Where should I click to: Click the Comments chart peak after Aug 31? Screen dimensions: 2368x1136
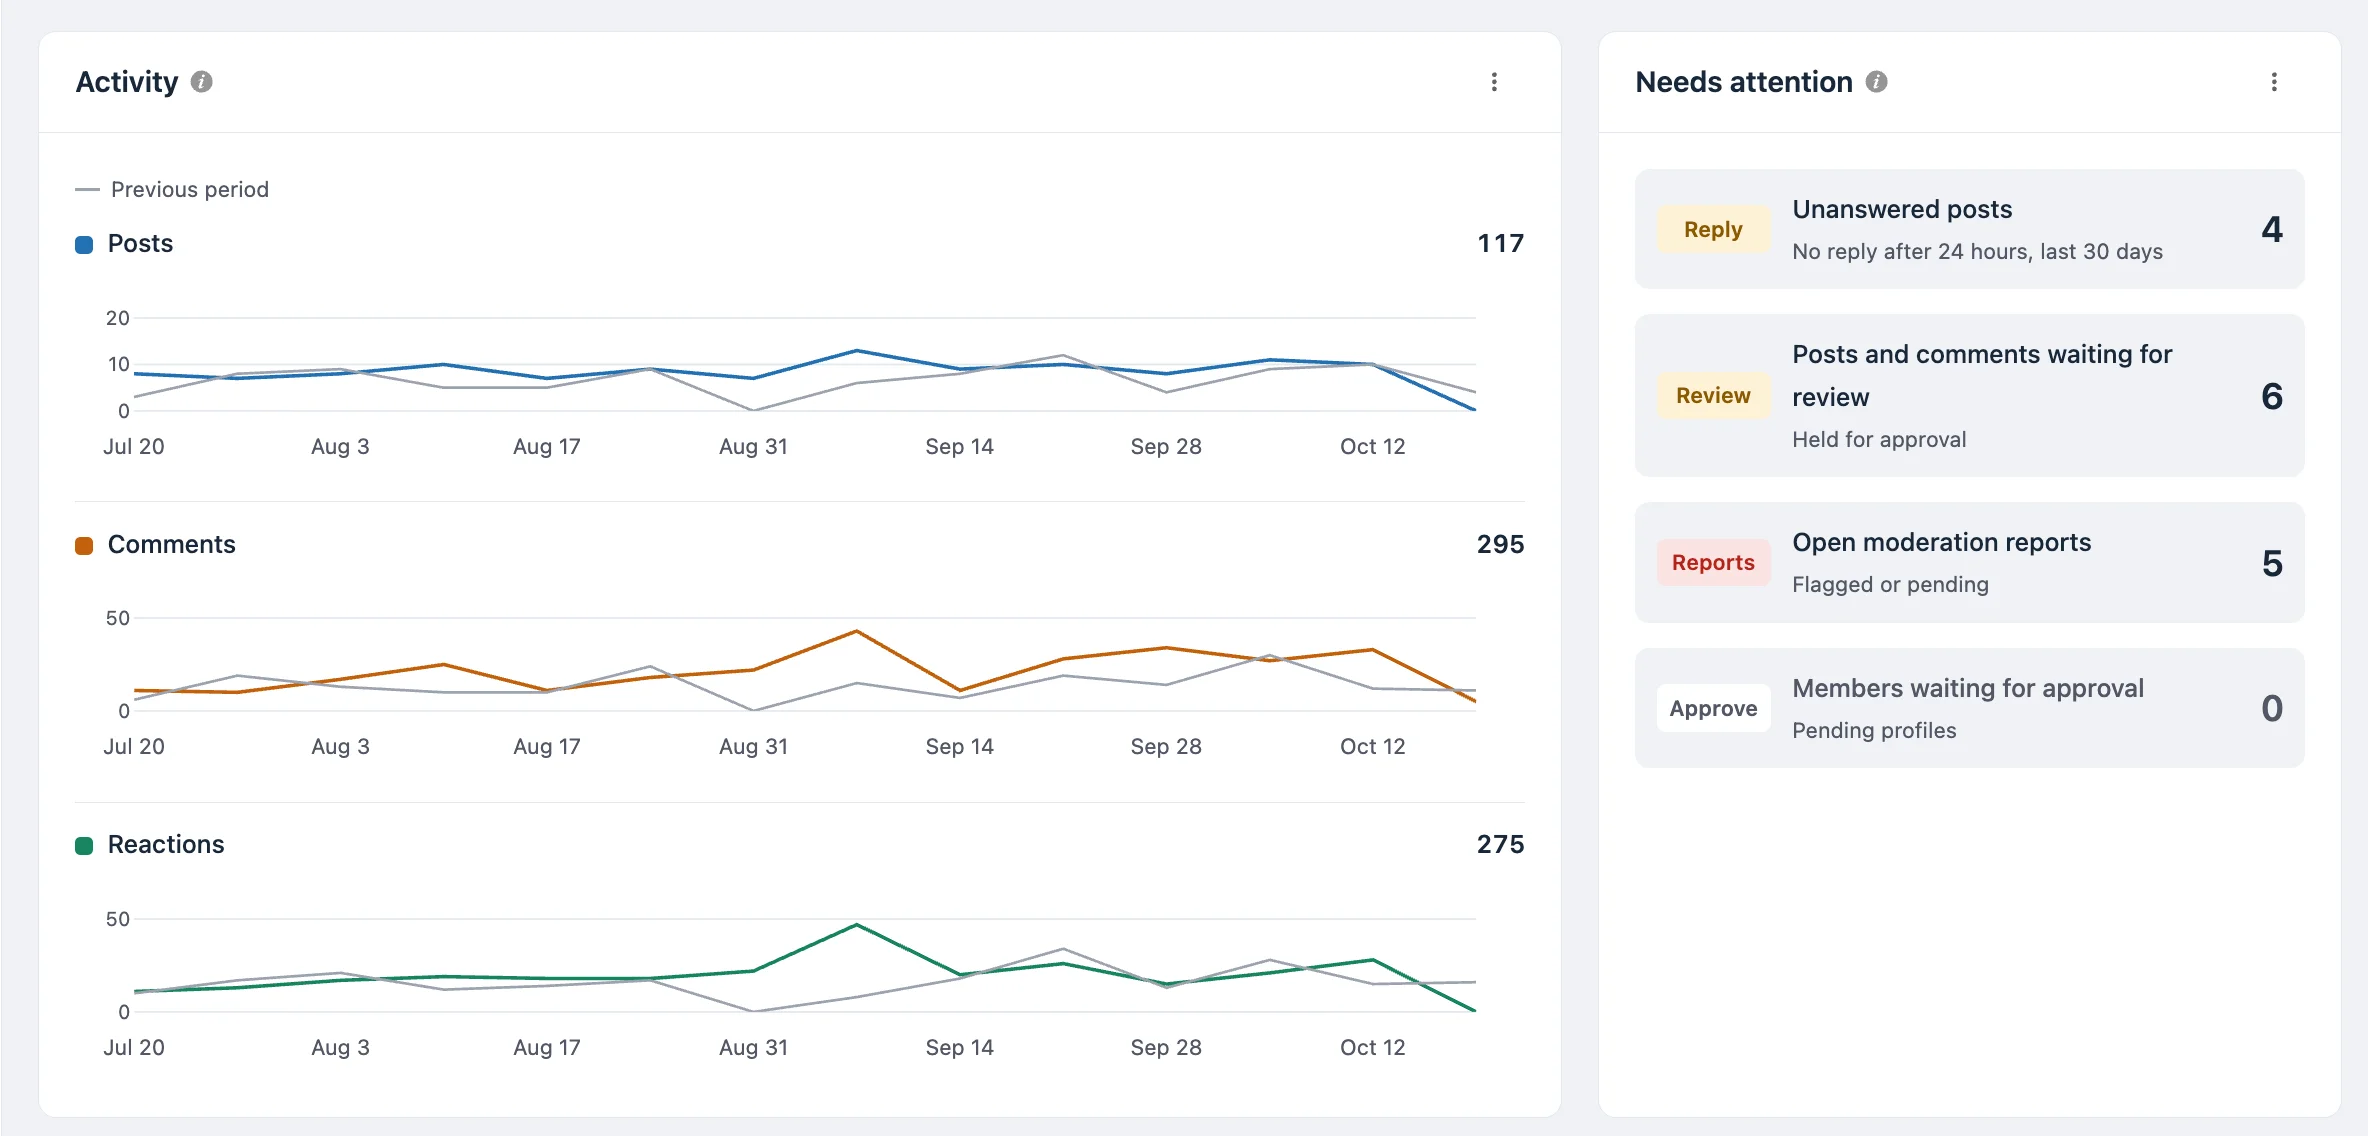coord(857,632)
